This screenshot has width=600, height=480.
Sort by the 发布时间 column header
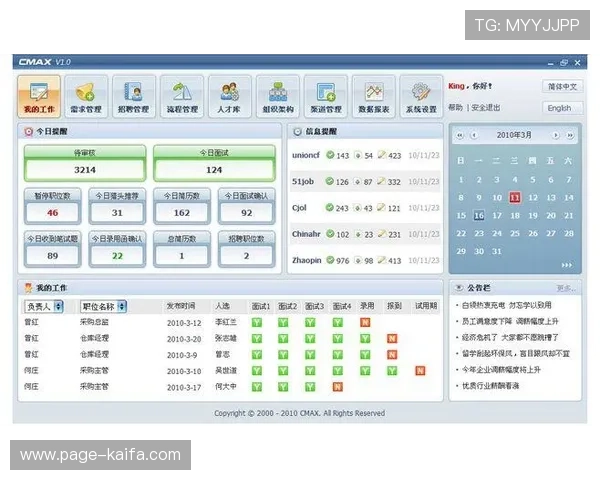pyautogui.click(x=181, y=306)
